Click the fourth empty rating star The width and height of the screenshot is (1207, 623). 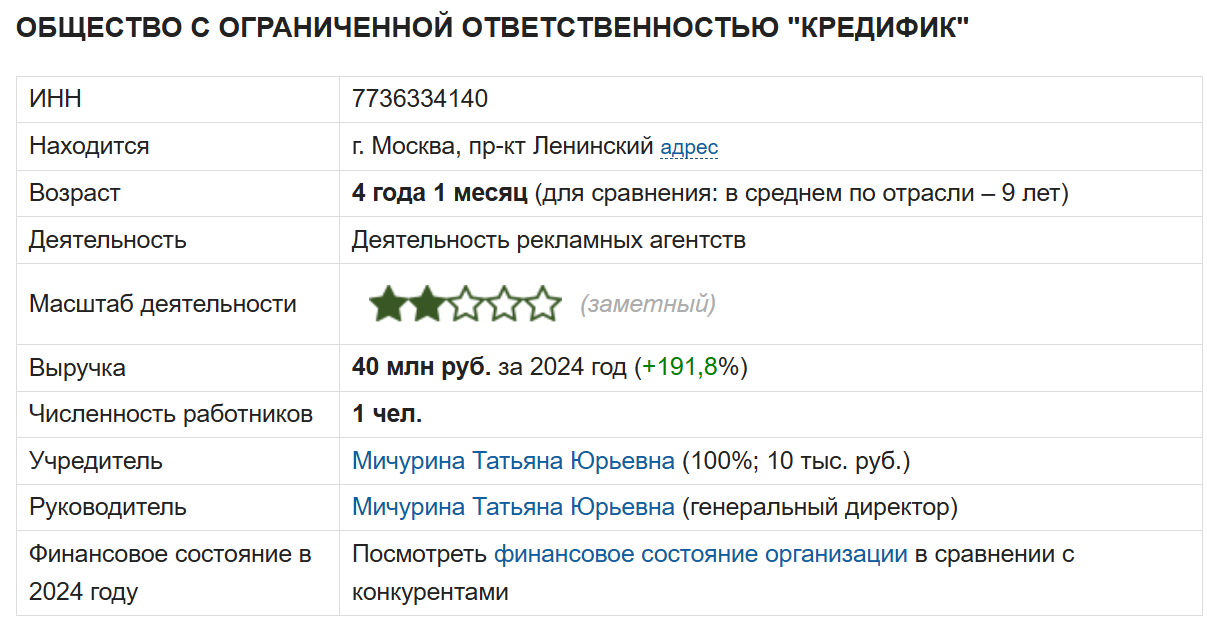click(x=504, y=304)
